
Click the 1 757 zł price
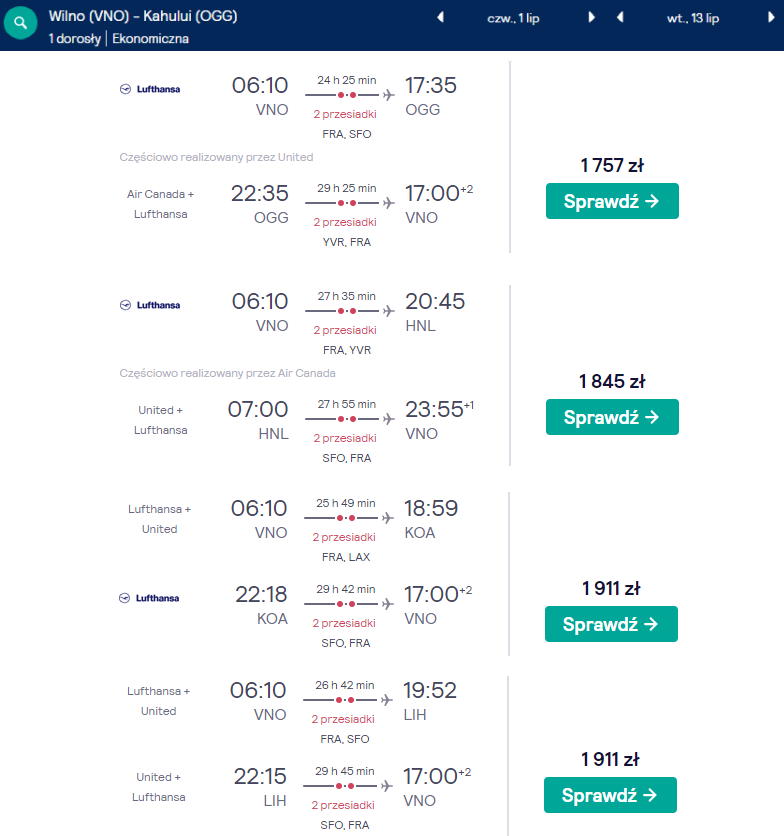[x=612, y=165]
